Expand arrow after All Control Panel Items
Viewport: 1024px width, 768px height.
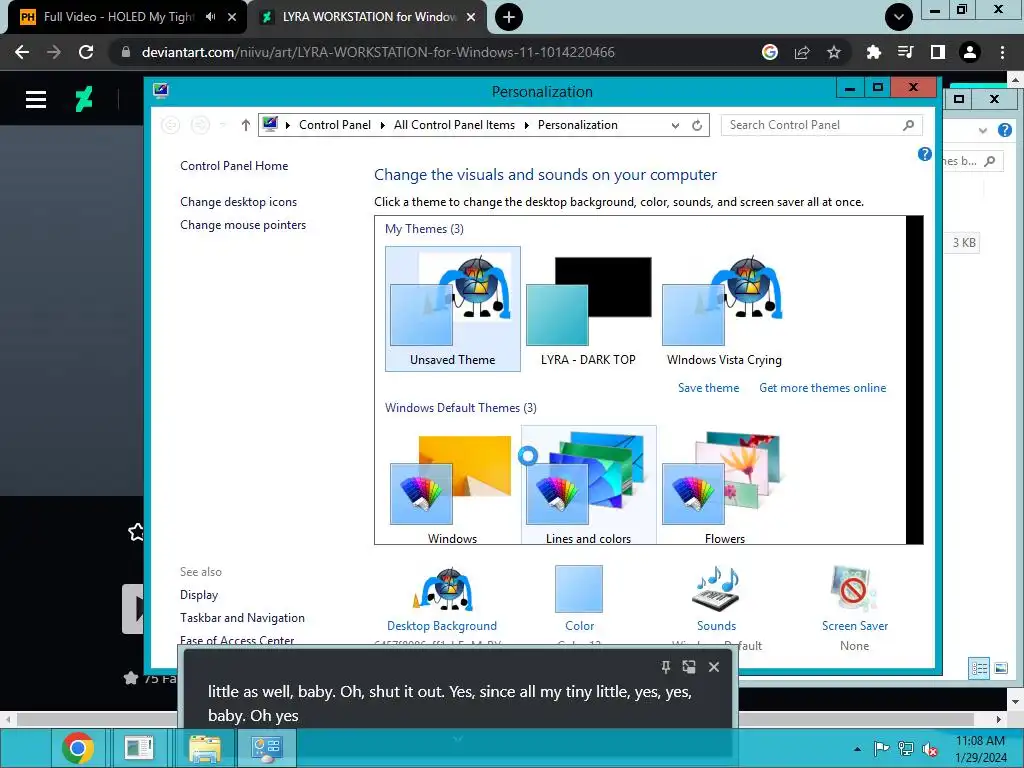[526, 125]
